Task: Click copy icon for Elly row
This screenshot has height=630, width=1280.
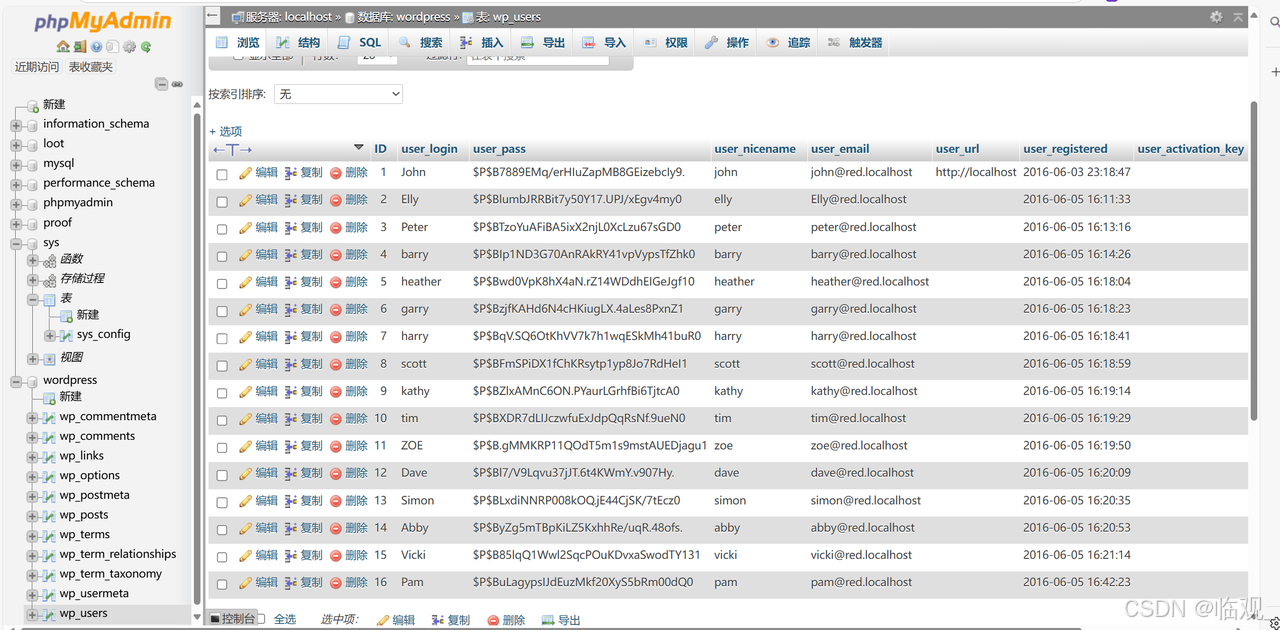Action: point(291,200)
